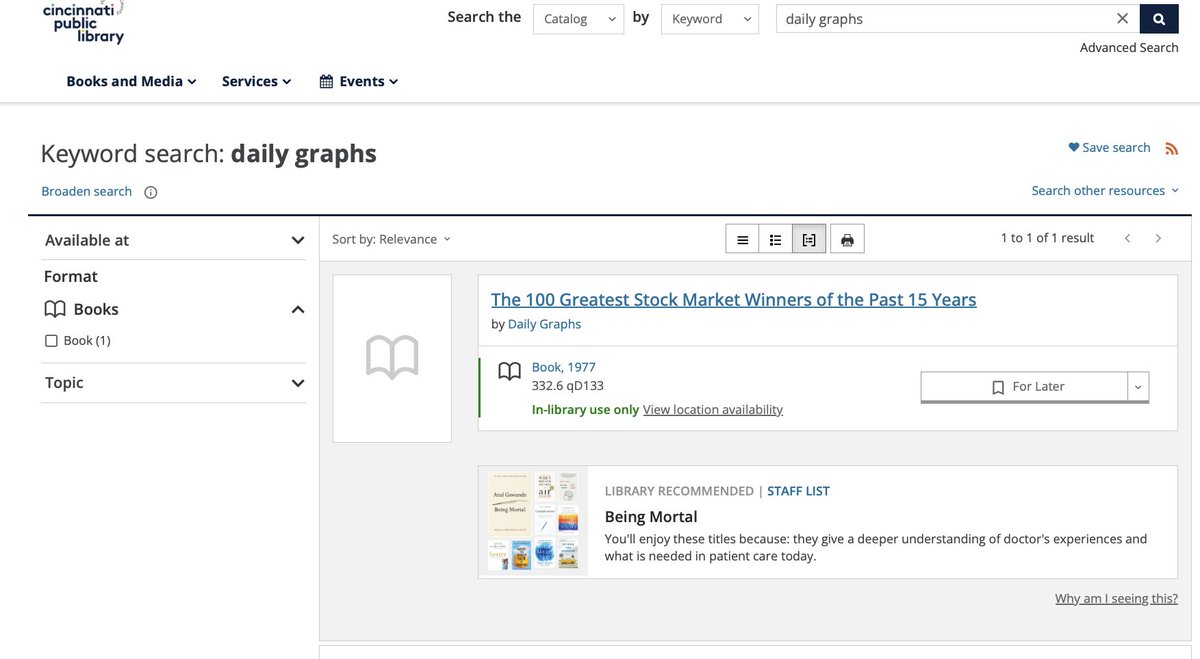Click the 1 to 1 of 1 result text
This screenshot has width=1200, height=659.
pos(1047,238)
